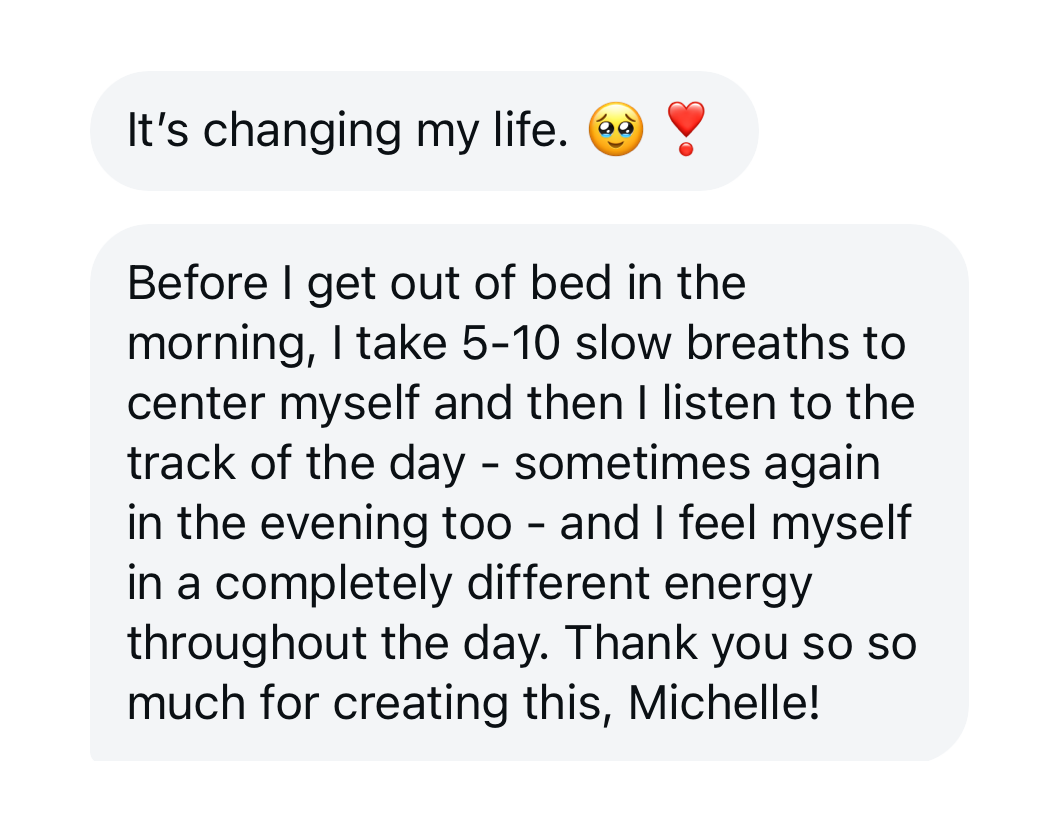The height and width of the screenshot is (826, 1053).
Task: Click the word "track" in the message
Action: point(181,463)
